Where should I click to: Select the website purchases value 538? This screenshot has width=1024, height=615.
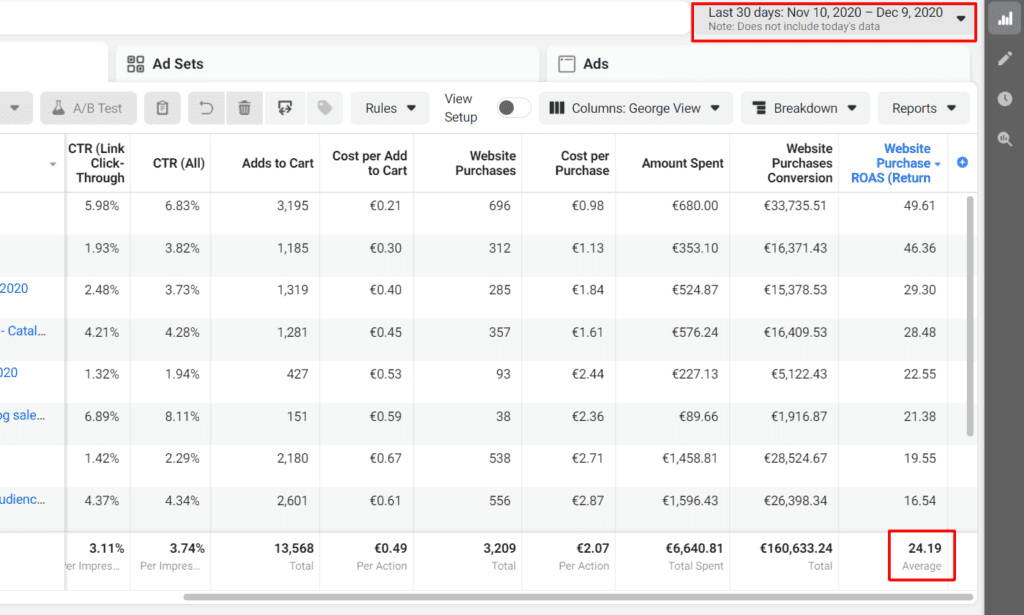pos(500,458)
